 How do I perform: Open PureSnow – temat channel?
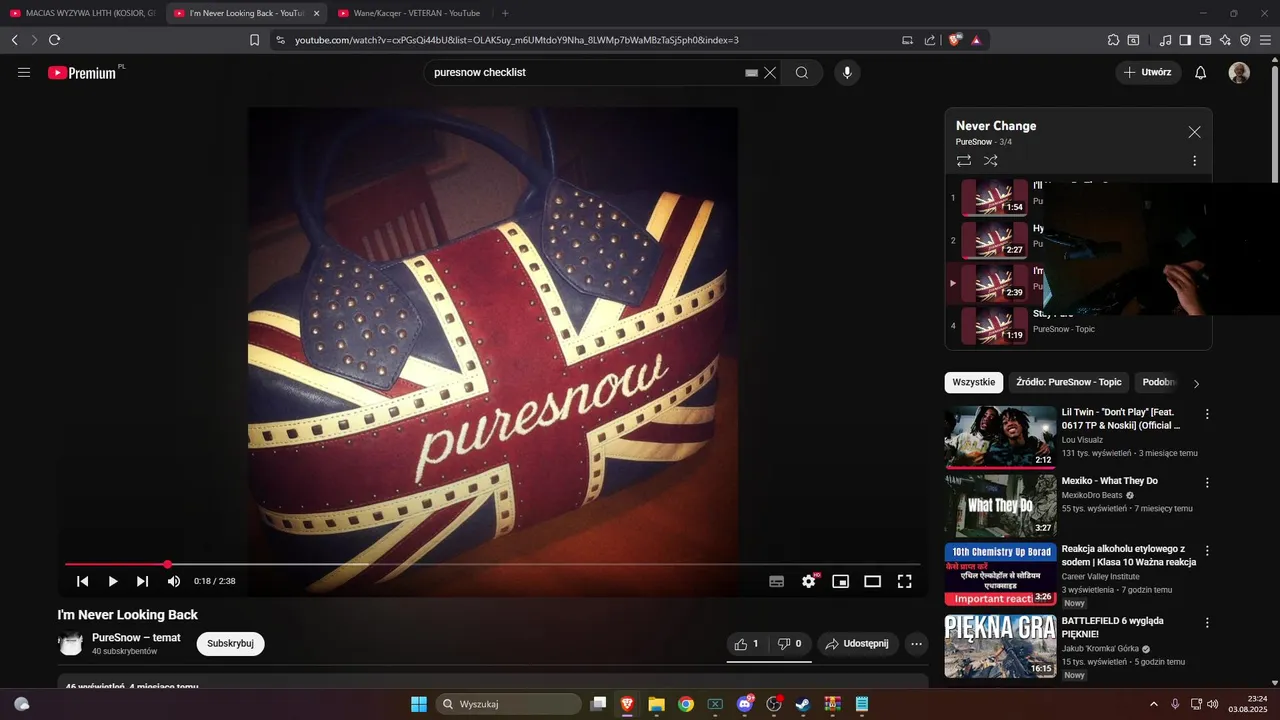coord(136,637)
